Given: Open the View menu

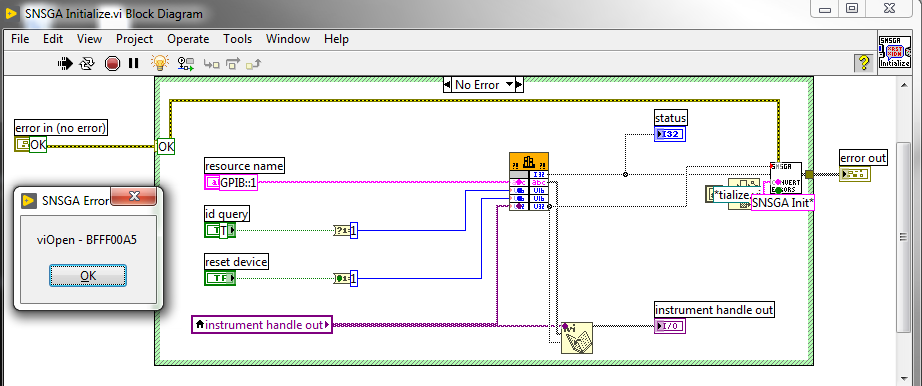Looking at the screenshot, I should pos(89,39).
